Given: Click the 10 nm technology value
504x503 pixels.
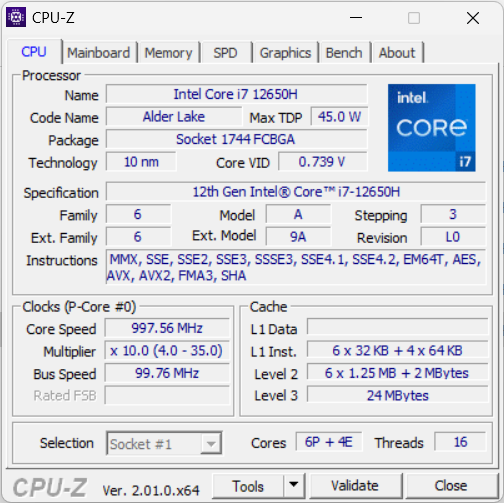Looking at the screenshot, I should tap(141, 162).
